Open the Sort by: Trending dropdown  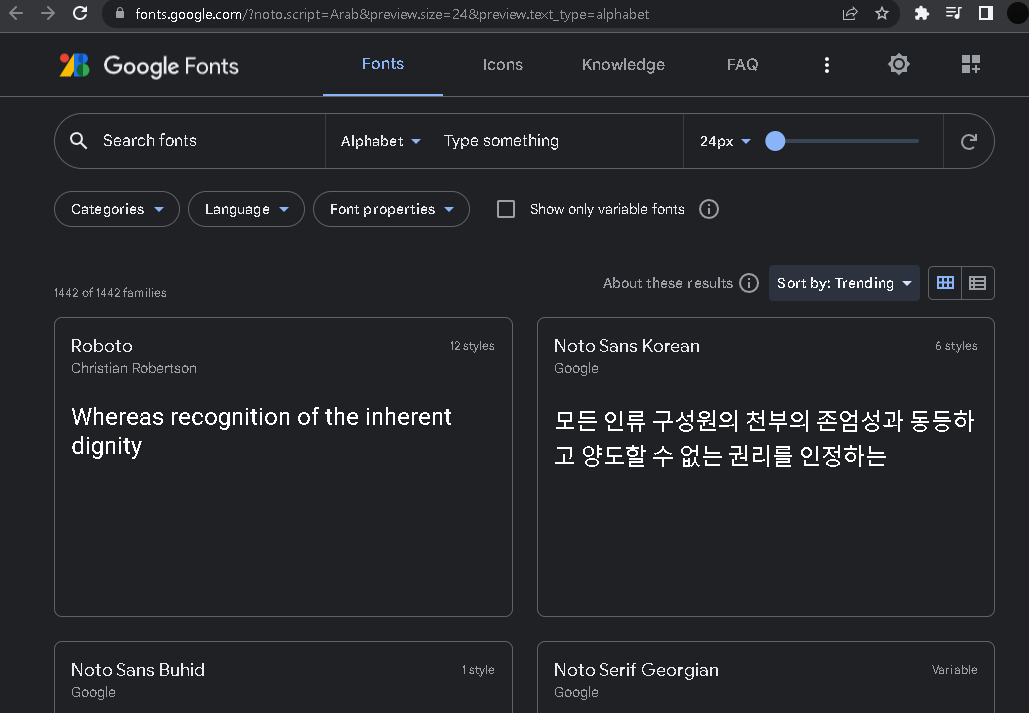tap(844, 283)
